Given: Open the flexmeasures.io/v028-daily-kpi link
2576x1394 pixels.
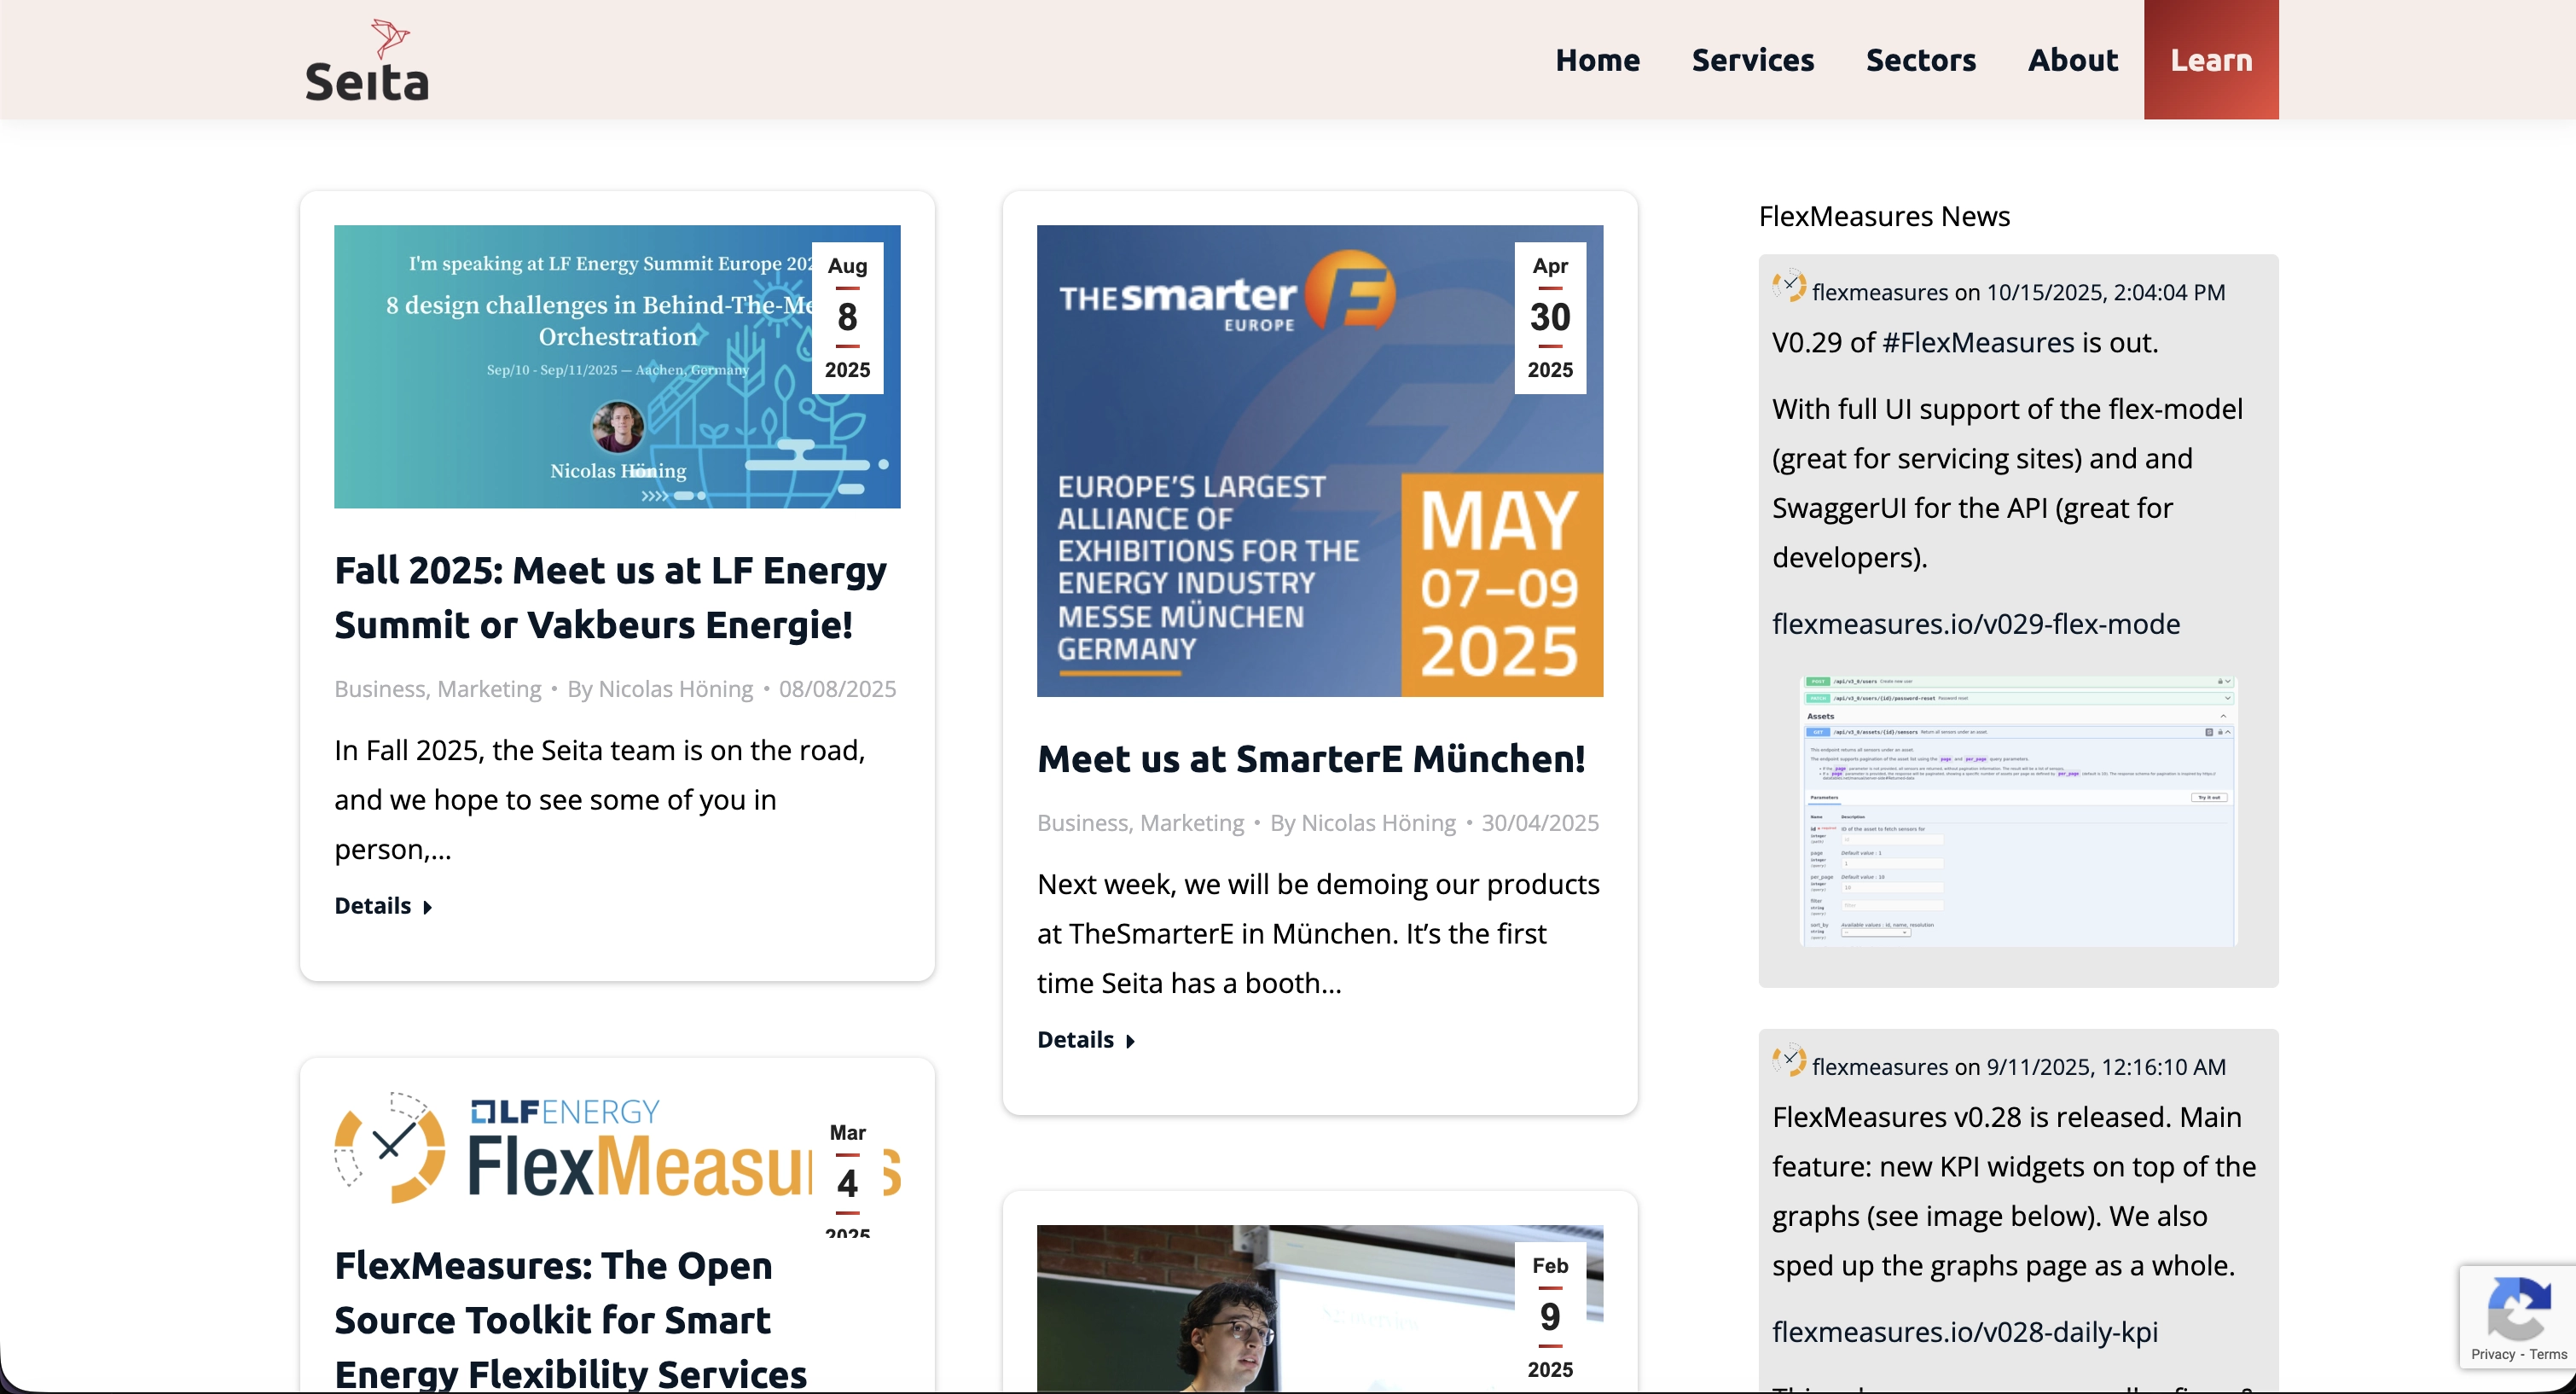Looking at the screenshot, I should click(1965, 1332).
